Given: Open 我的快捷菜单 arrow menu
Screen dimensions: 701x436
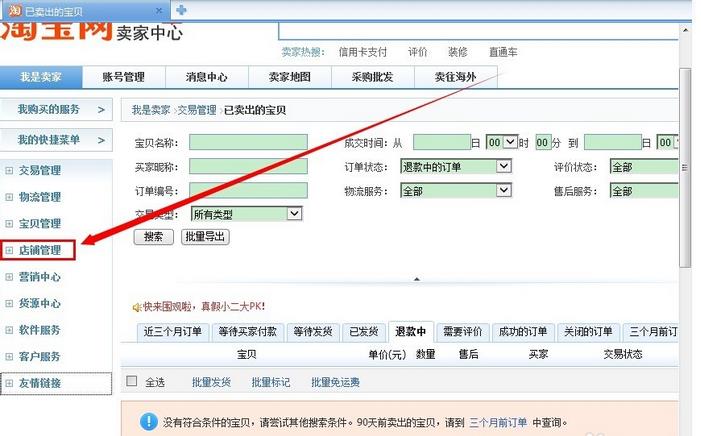Looking at the screenshot, I should (101, 140).
